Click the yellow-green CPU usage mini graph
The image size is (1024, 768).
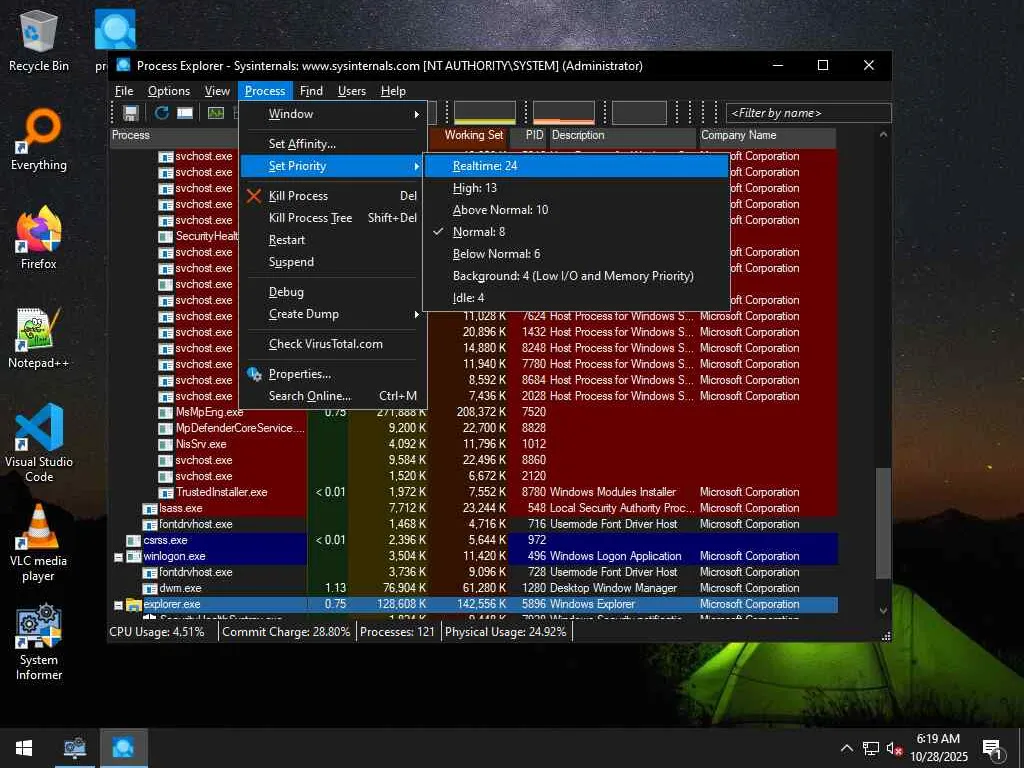coord(485,112)
